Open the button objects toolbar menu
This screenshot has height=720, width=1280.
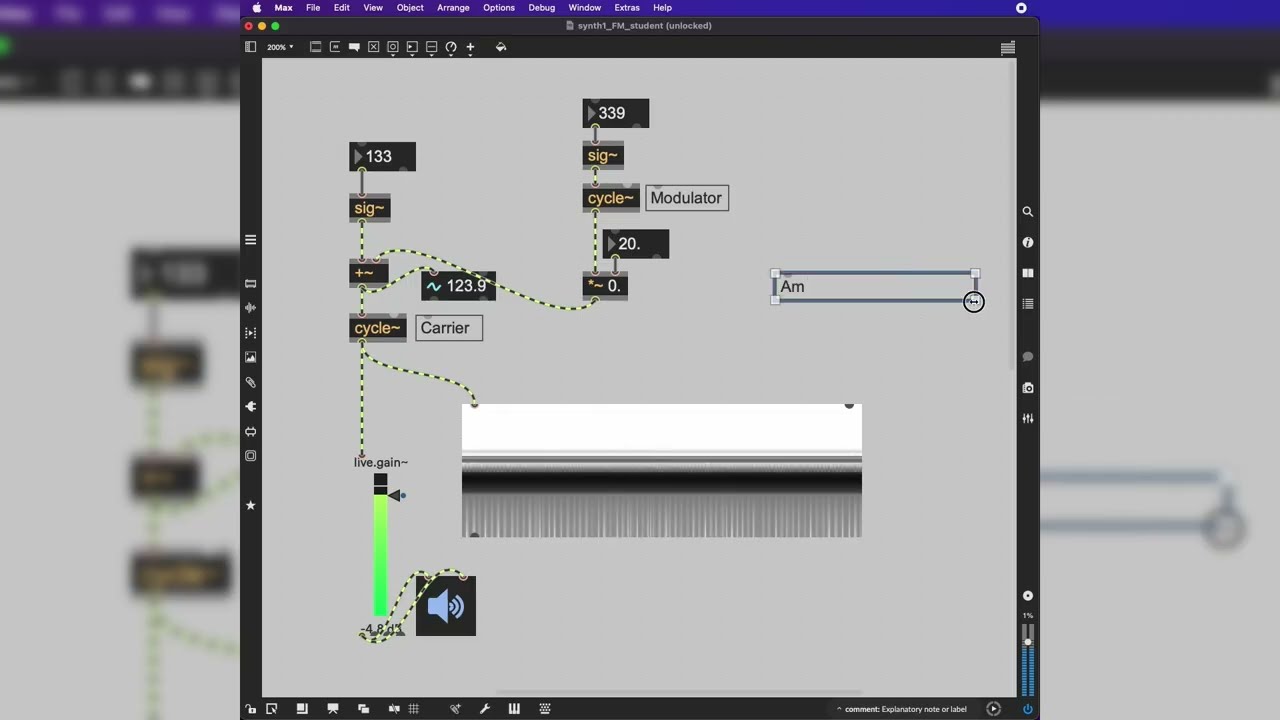(393, 47)
